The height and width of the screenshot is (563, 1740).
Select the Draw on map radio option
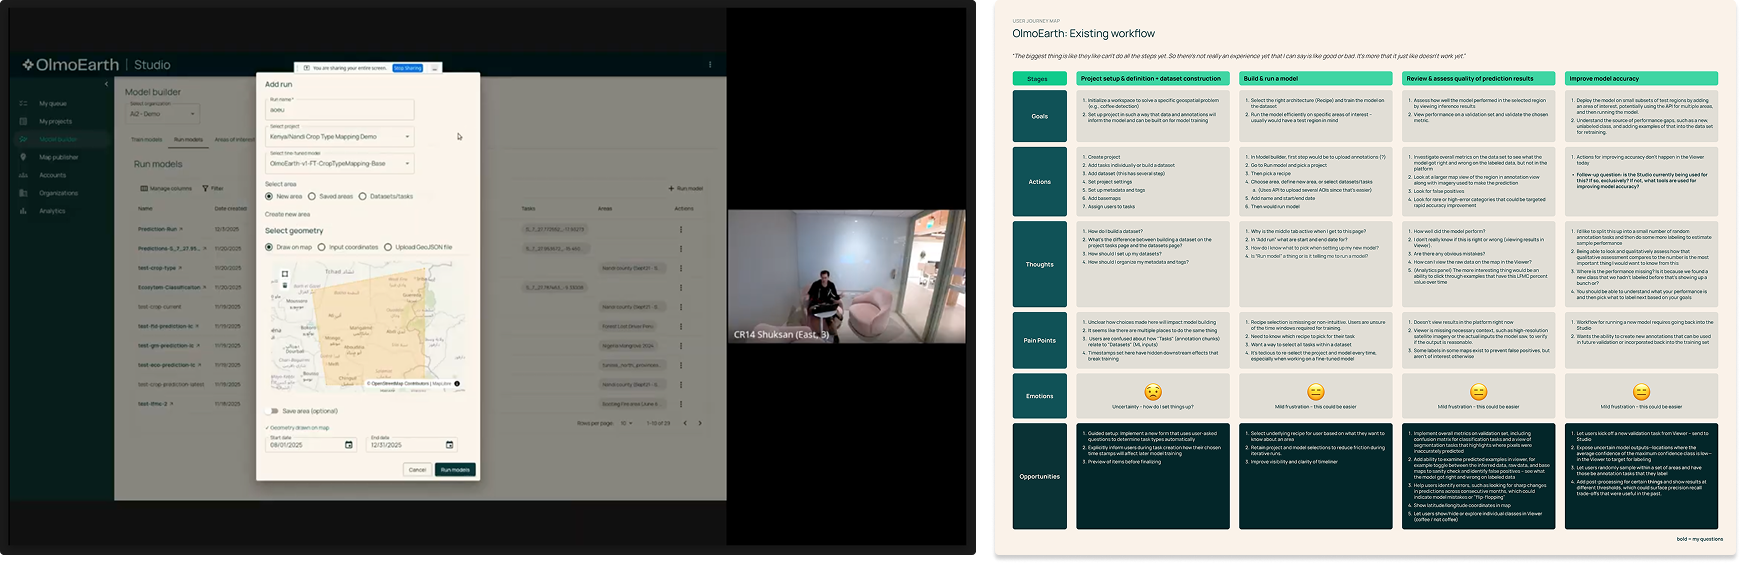point(269,247)
